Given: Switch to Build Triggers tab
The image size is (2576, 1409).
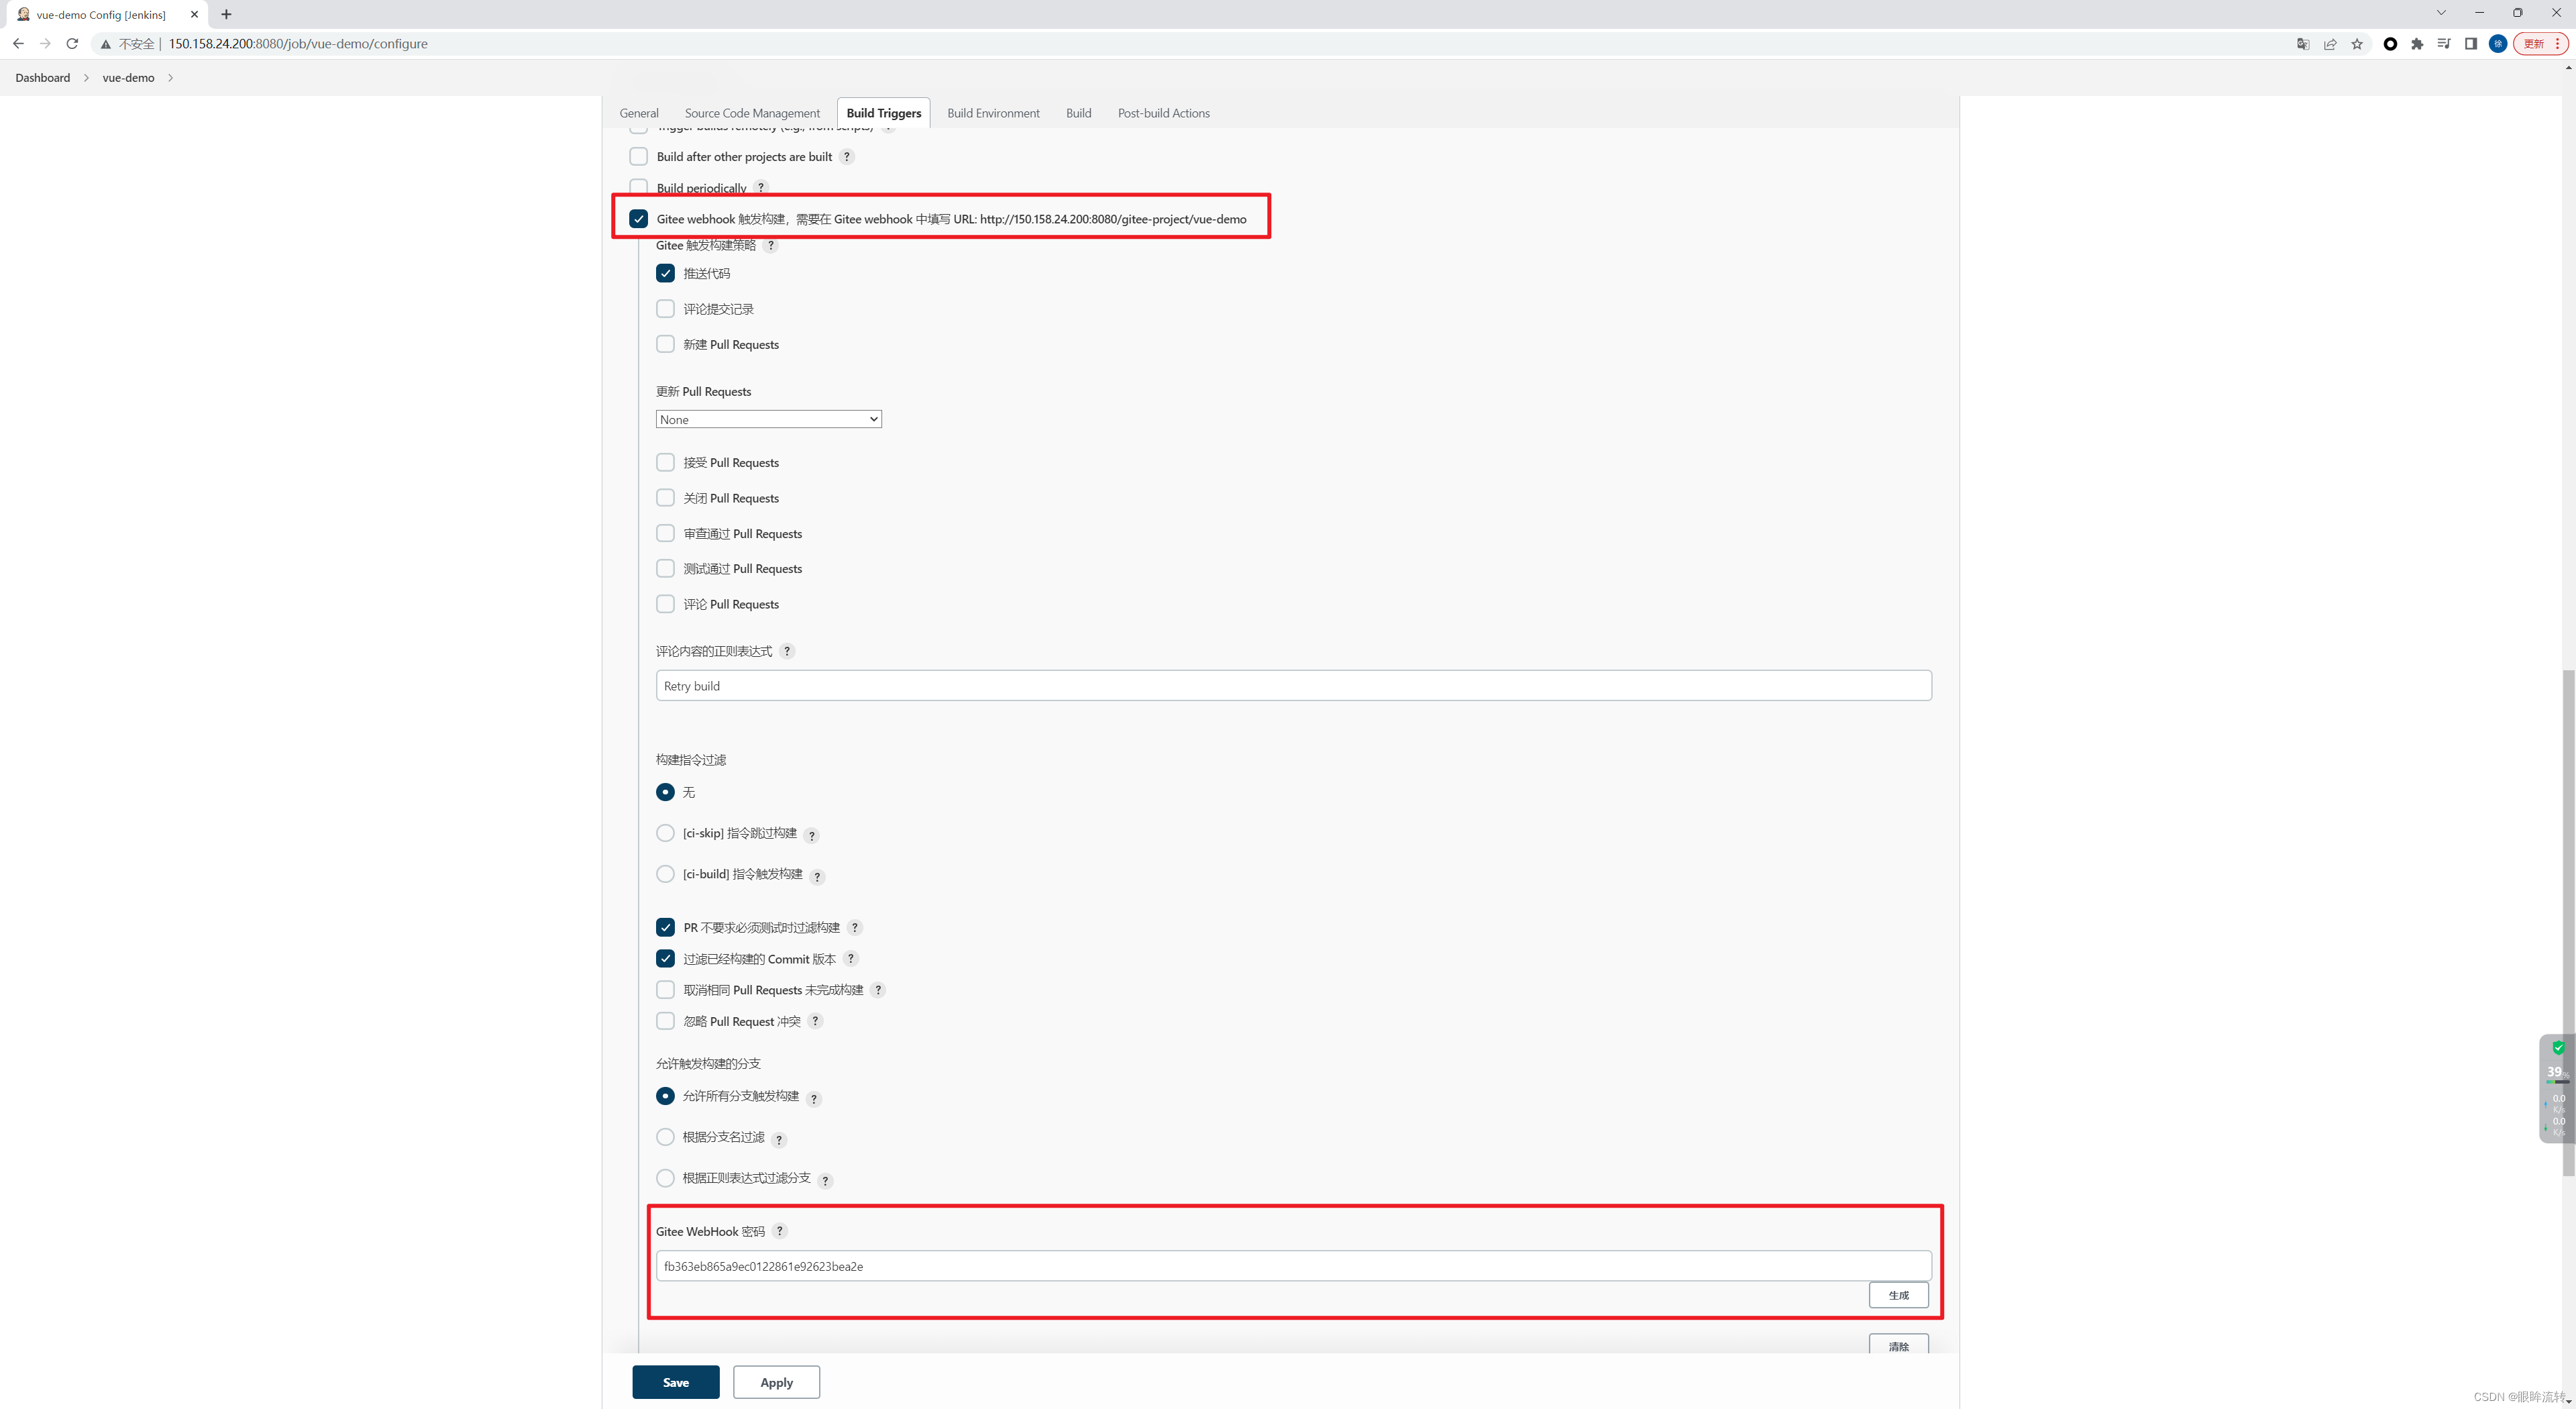Looking at the screenshot, I should point(884,113).
